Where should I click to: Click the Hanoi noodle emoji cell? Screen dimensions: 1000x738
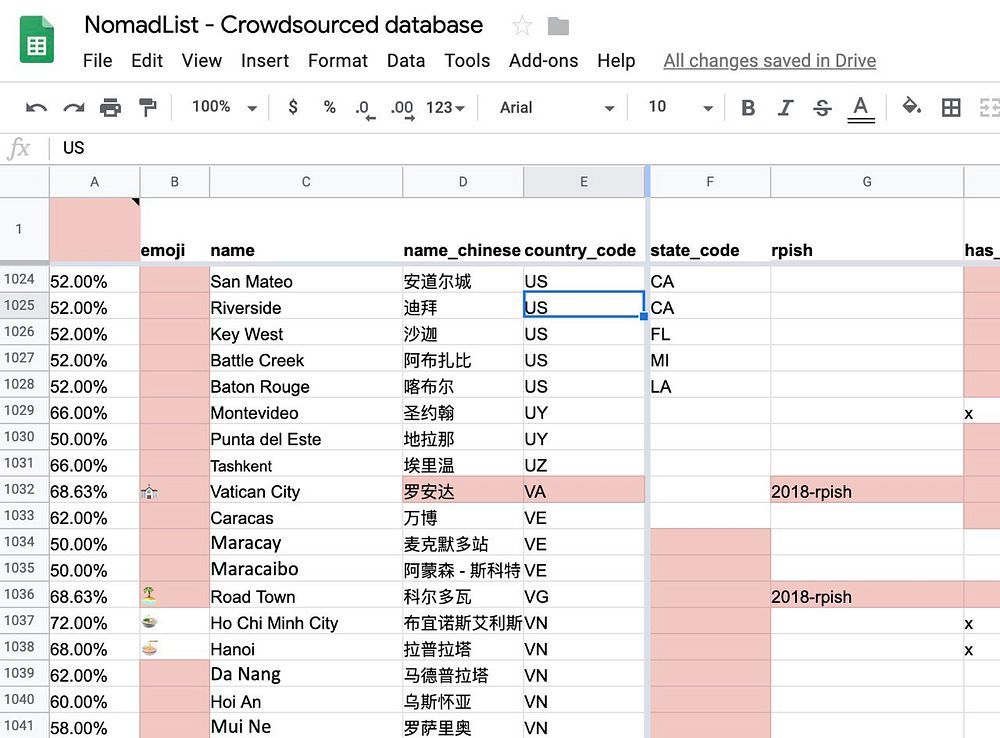[x=175, y=648]
